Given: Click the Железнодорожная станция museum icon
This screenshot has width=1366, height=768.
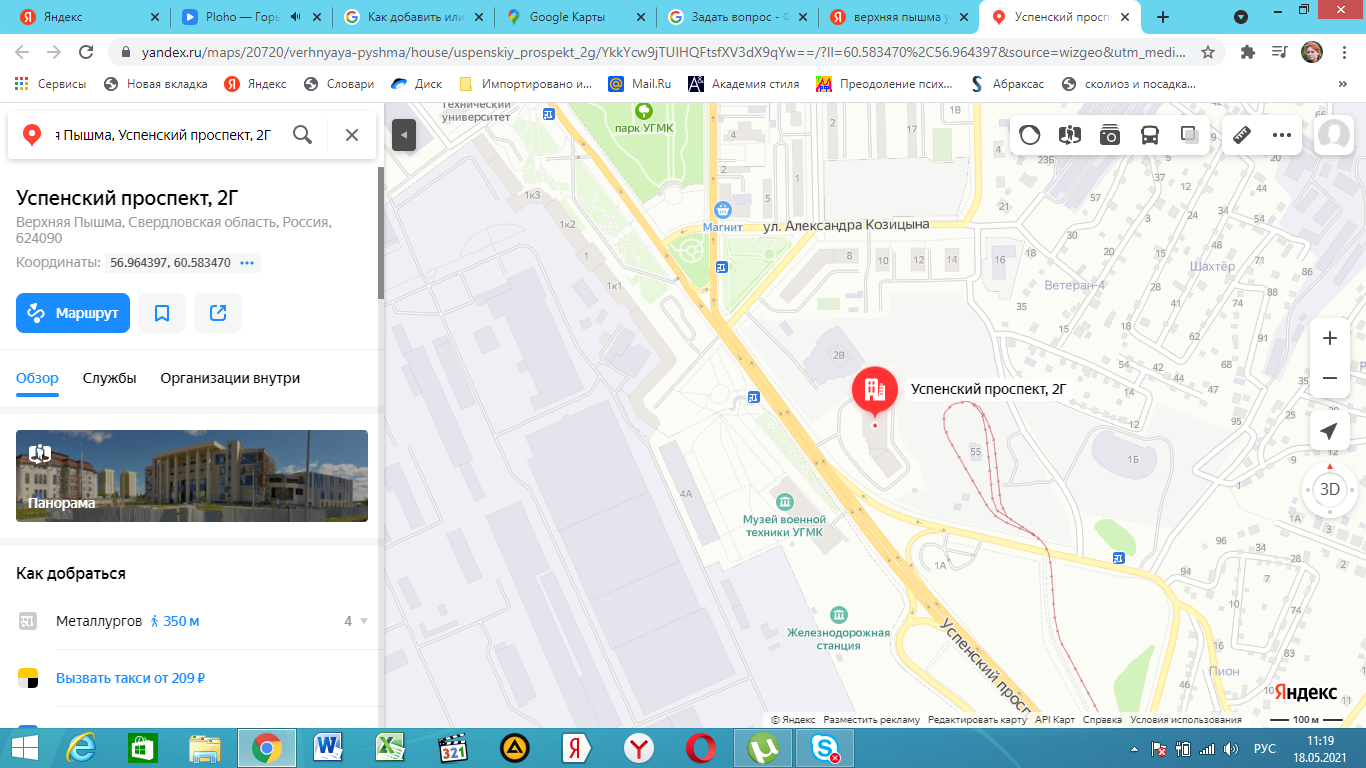Looking at the screenshot, I should click(x=838, y=614).
